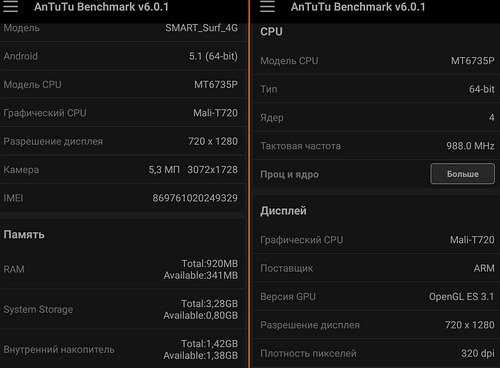Select Версия GPU OpenGL ES 3.1 value
500x368 pixels.
click(462, 297)
